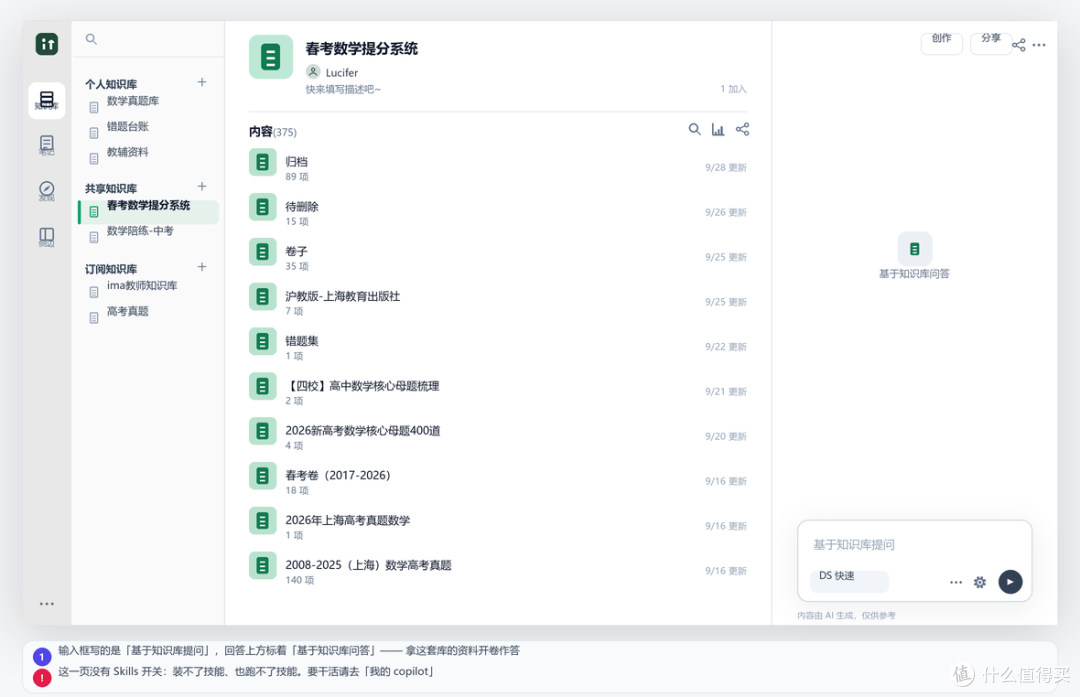Viewport: 1080px width, 697px height.
Task: Click the 卷子 folder icon
Action: (262, 251)
